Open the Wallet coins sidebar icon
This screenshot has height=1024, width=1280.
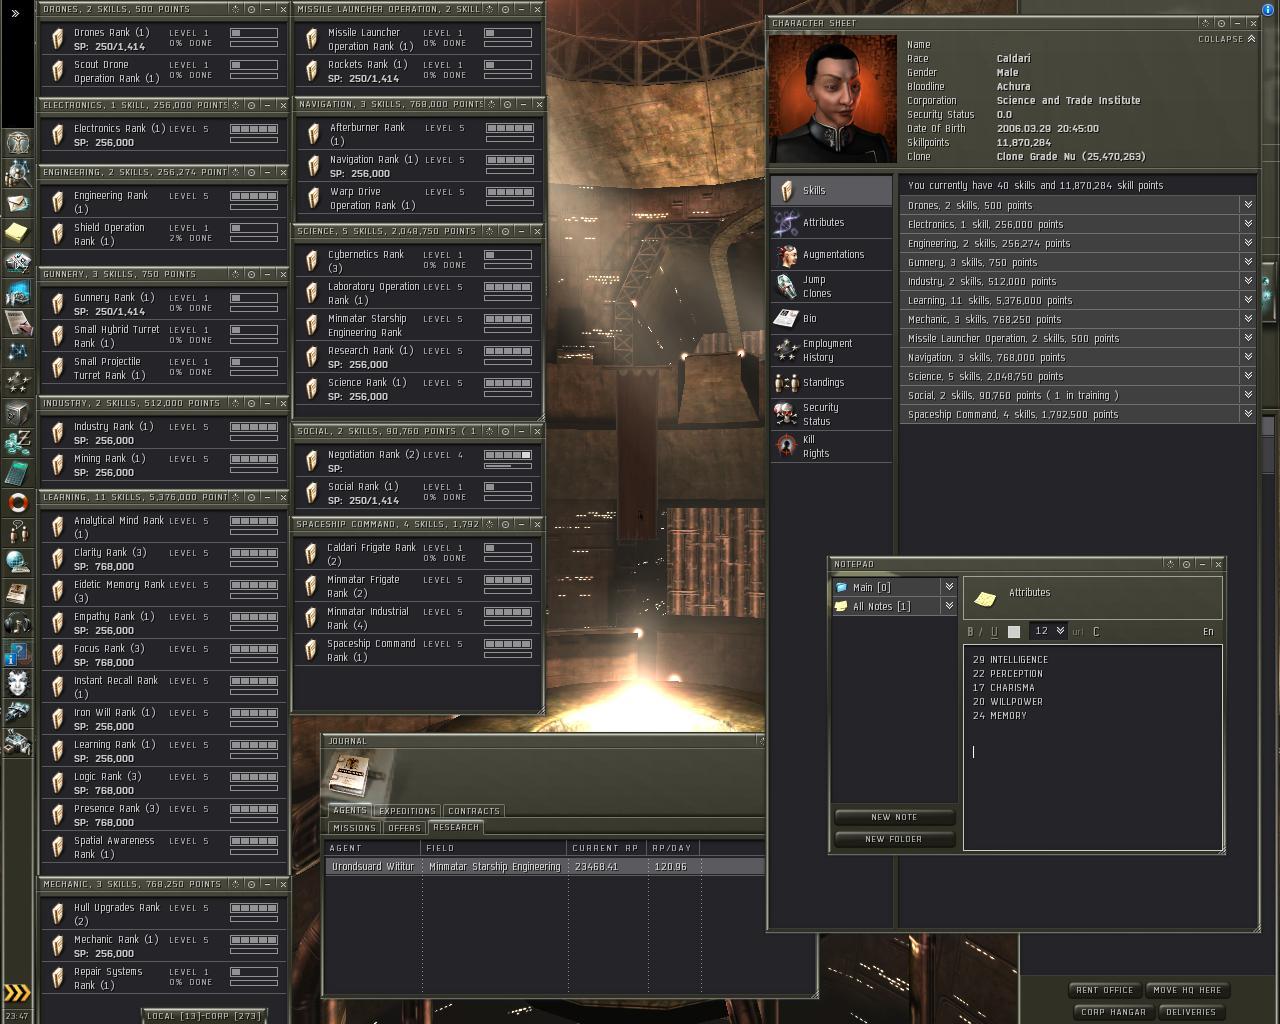pyautogui.click(x=17, y=442)
